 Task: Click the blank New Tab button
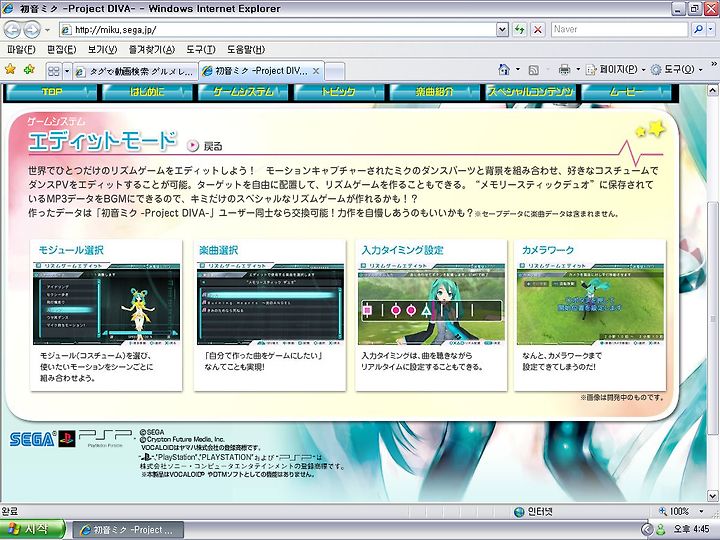(x=335, y=72)
